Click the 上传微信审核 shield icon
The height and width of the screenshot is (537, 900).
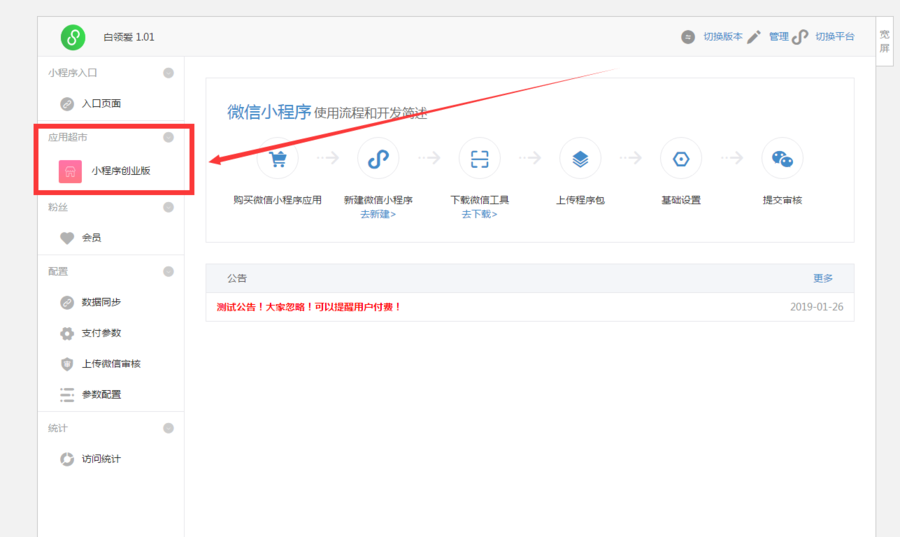(67, 364)
